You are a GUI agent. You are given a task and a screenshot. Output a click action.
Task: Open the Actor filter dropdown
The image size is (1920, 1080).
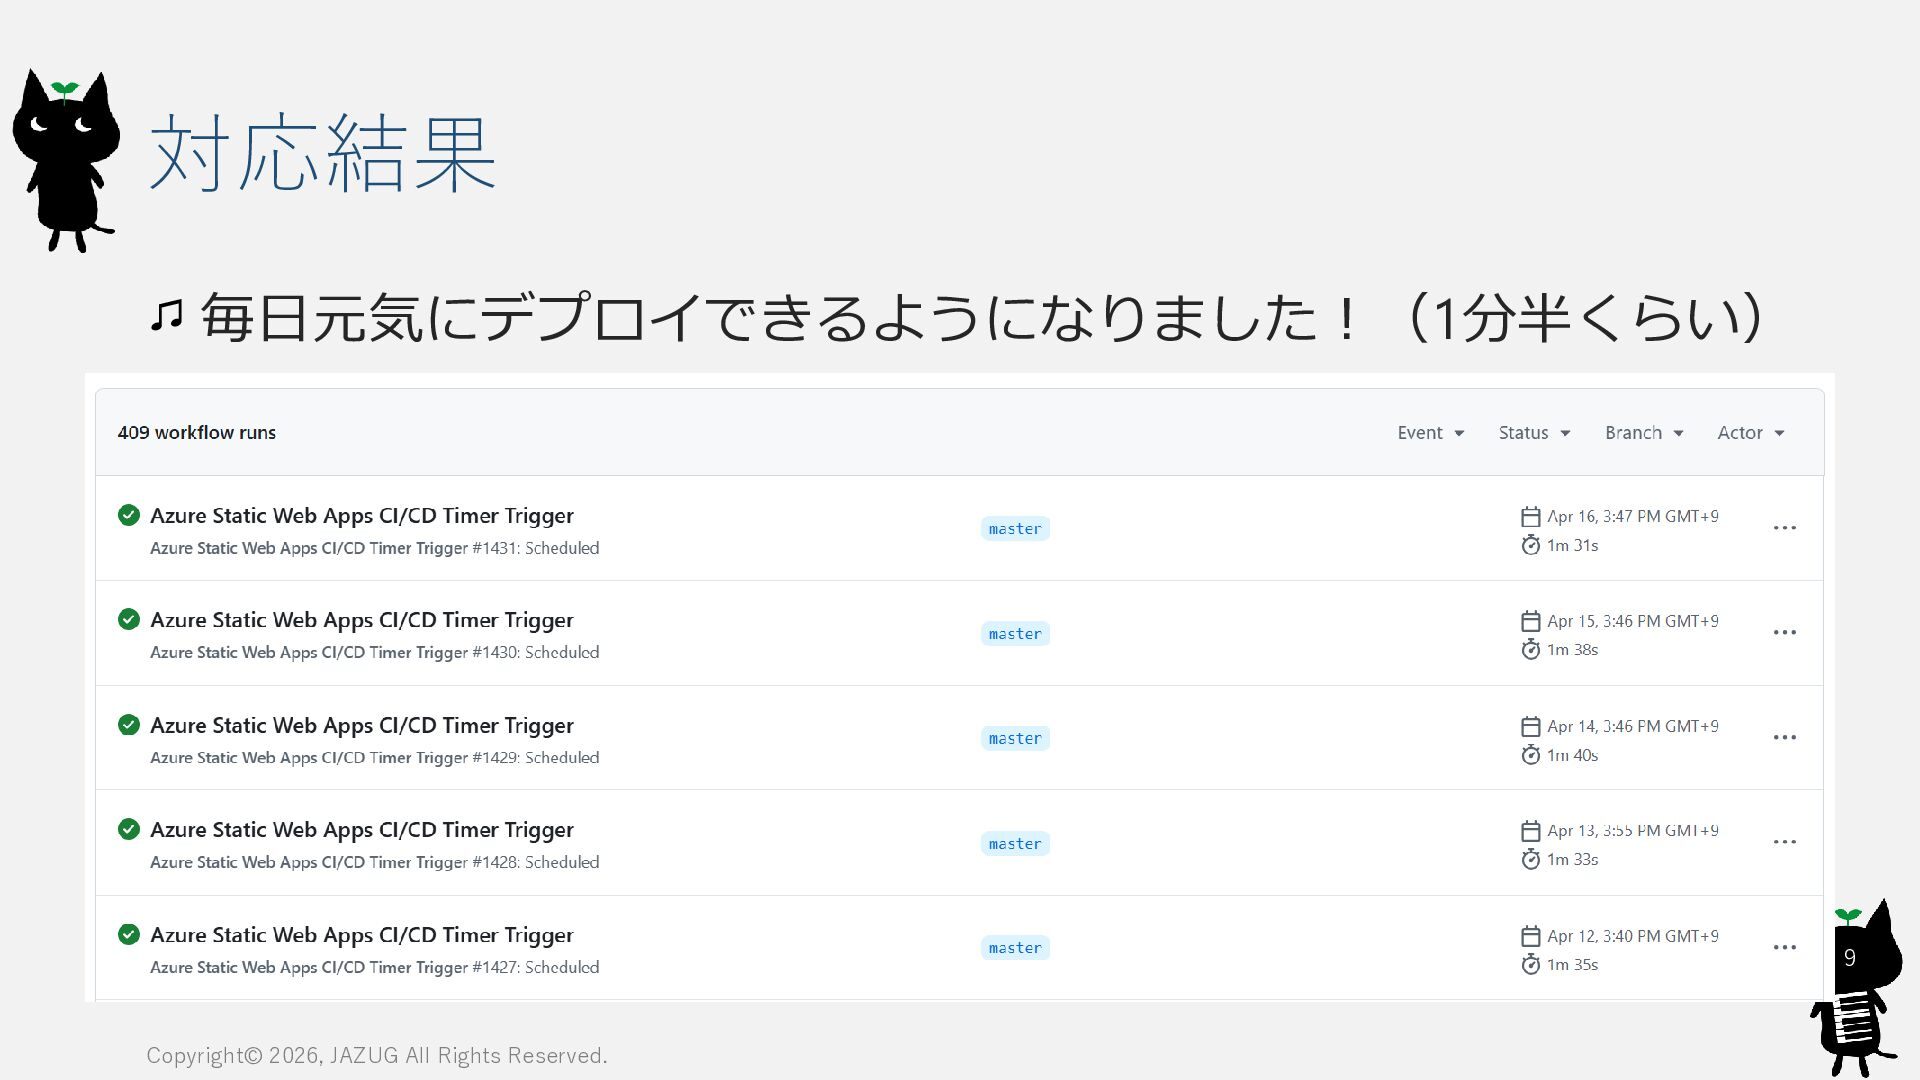click(1750, 433)
